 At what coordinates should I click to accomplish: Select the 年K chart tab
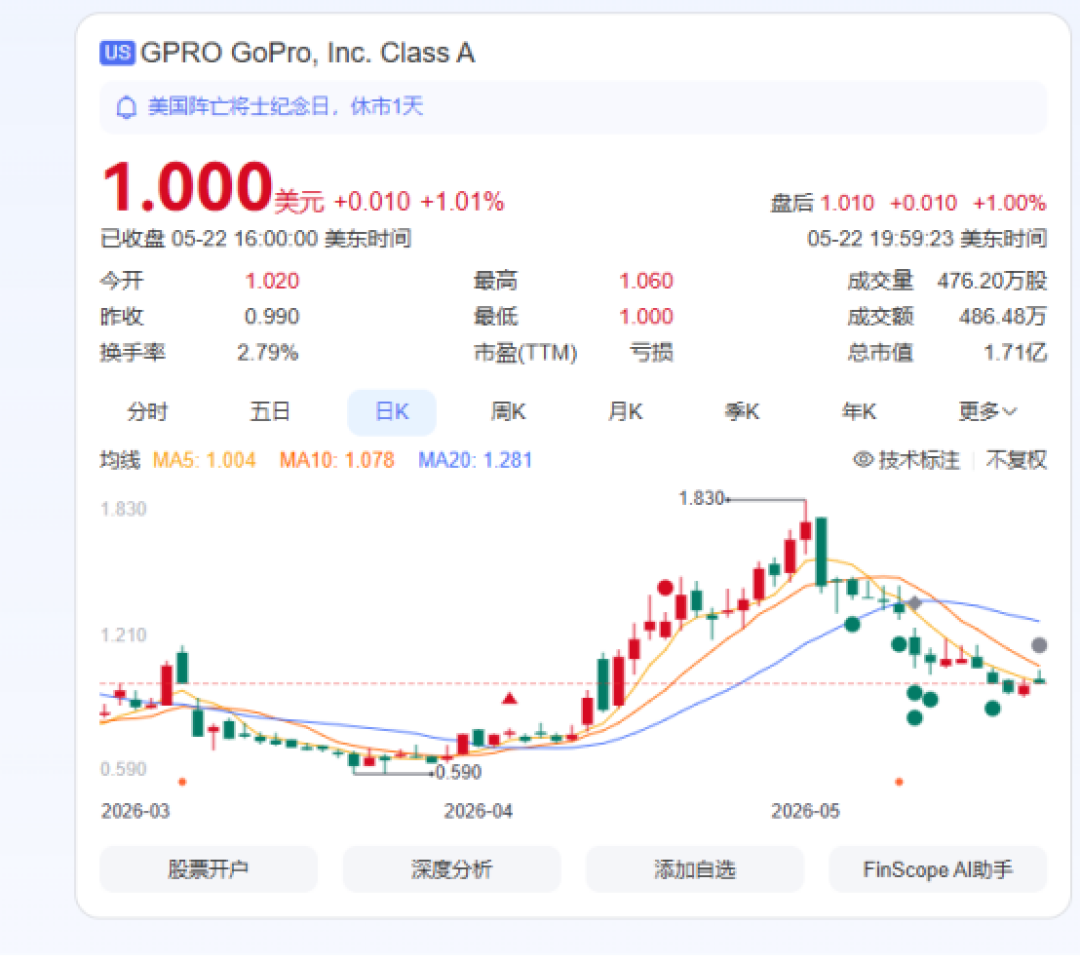click(x=859, y=412)
